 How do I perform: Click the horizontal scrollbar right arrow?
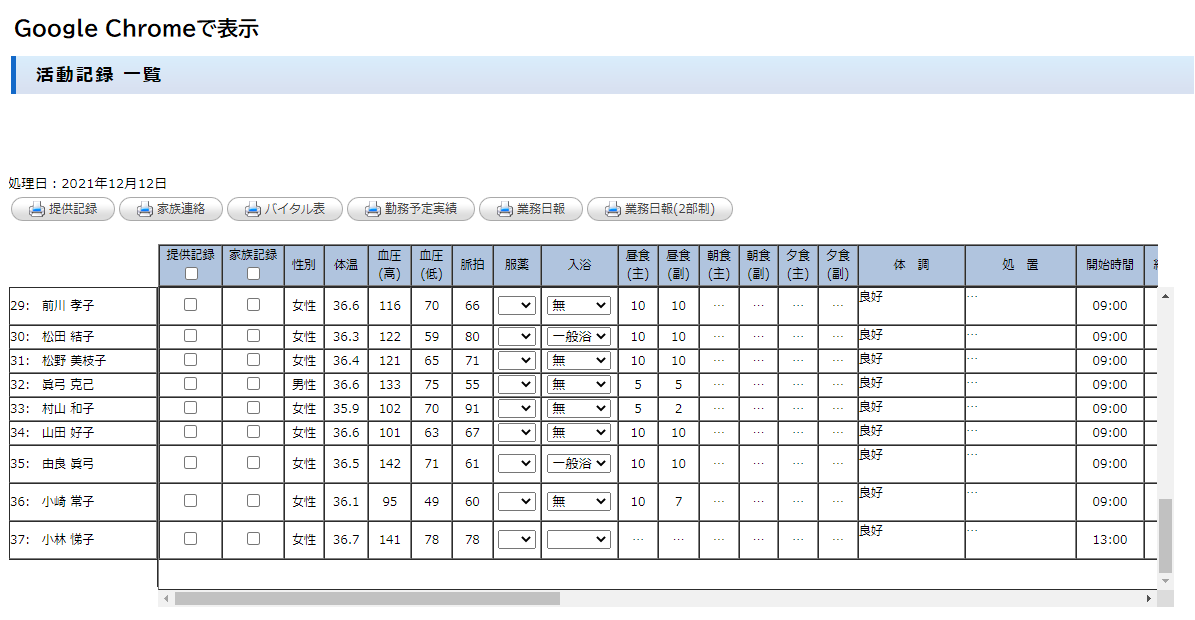coord(1149,598)
